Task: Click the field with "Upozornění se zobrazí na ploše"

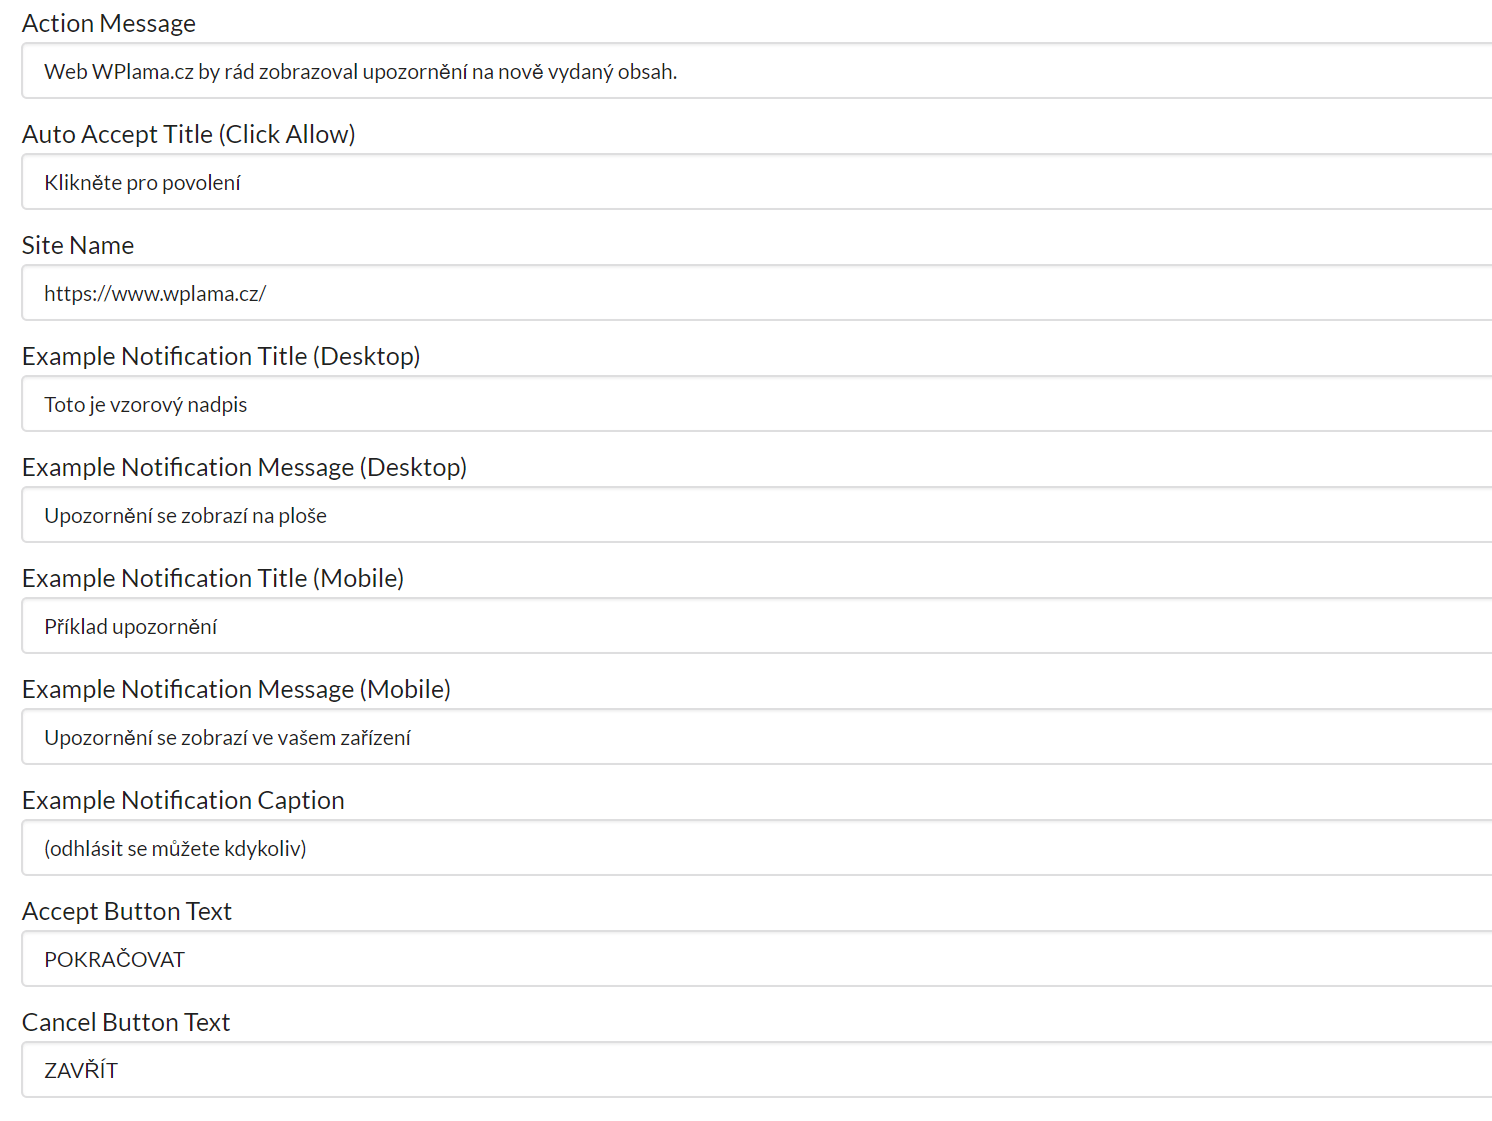Action: coord(757,515)
